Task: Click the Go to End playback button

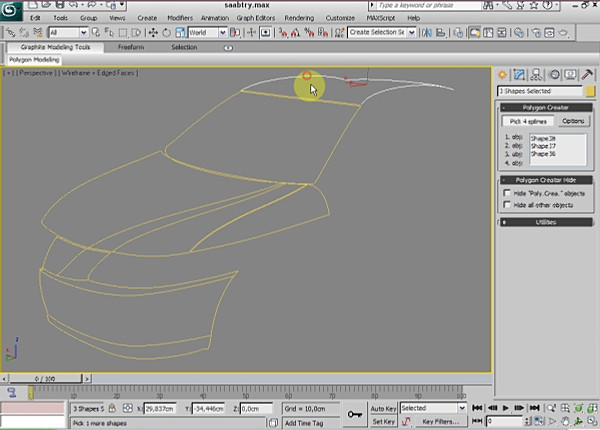Action: pos(535,408)
